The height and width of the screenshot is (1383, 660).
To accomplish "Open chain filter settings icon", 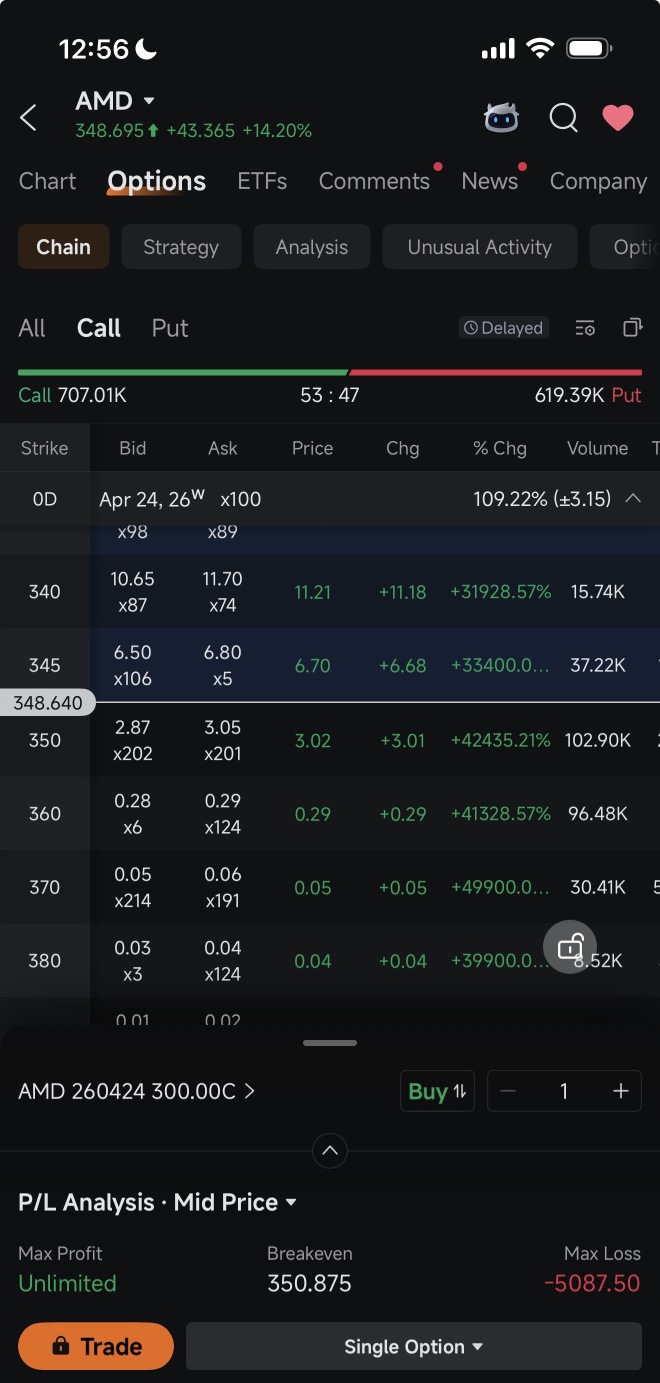I will click(585, 328).
